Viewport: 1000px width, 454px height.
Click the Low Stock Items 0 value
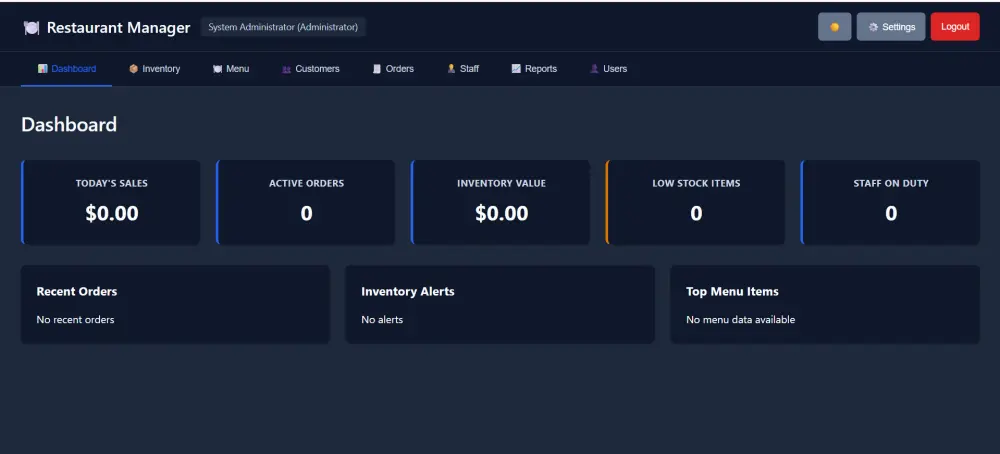(x=696, y=213)
